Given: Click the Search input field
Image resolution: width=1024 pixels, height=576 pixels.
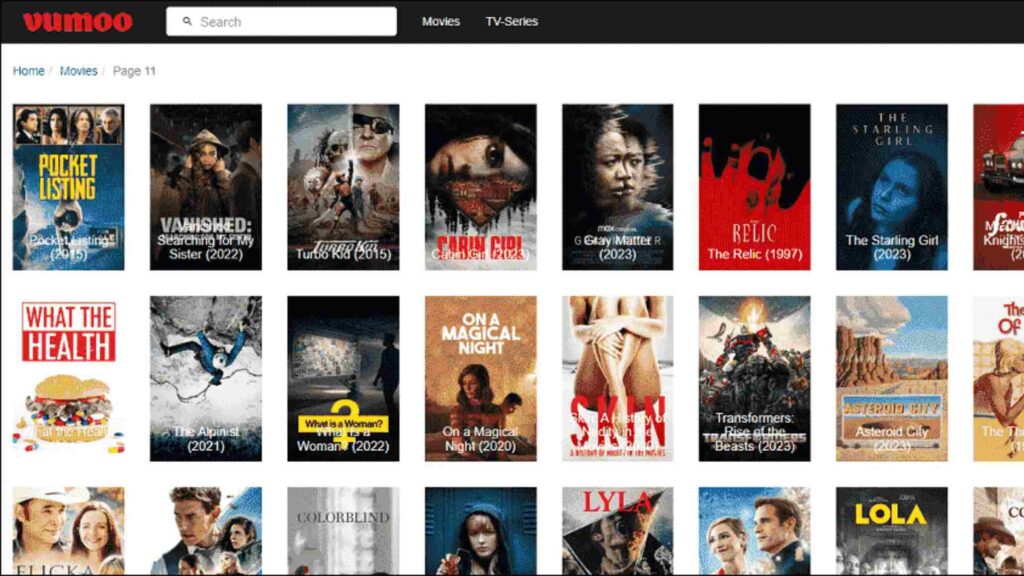Looking at the screenshot, I should [x=290, y=21].
